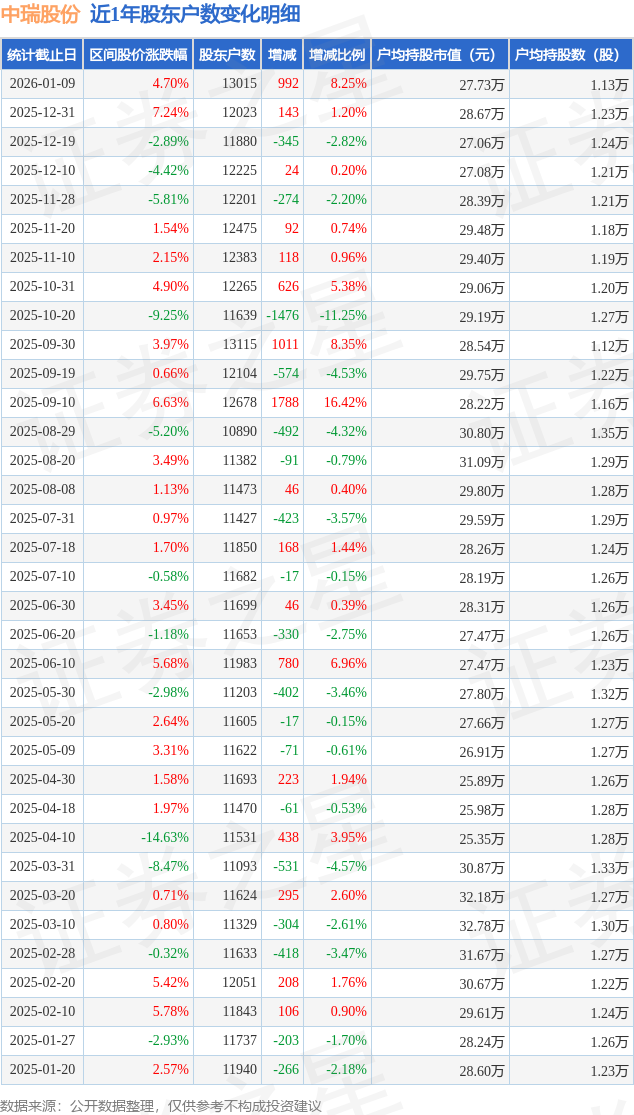Click the -14.63% price change value
The image size is (634, 1115).
[165, 837]
